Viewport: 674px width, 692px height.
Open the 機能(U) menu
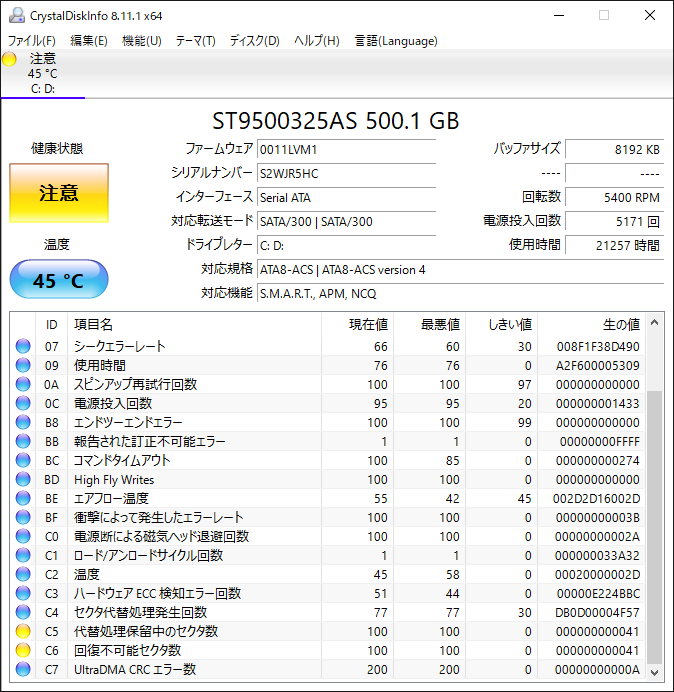pos(142,41)
